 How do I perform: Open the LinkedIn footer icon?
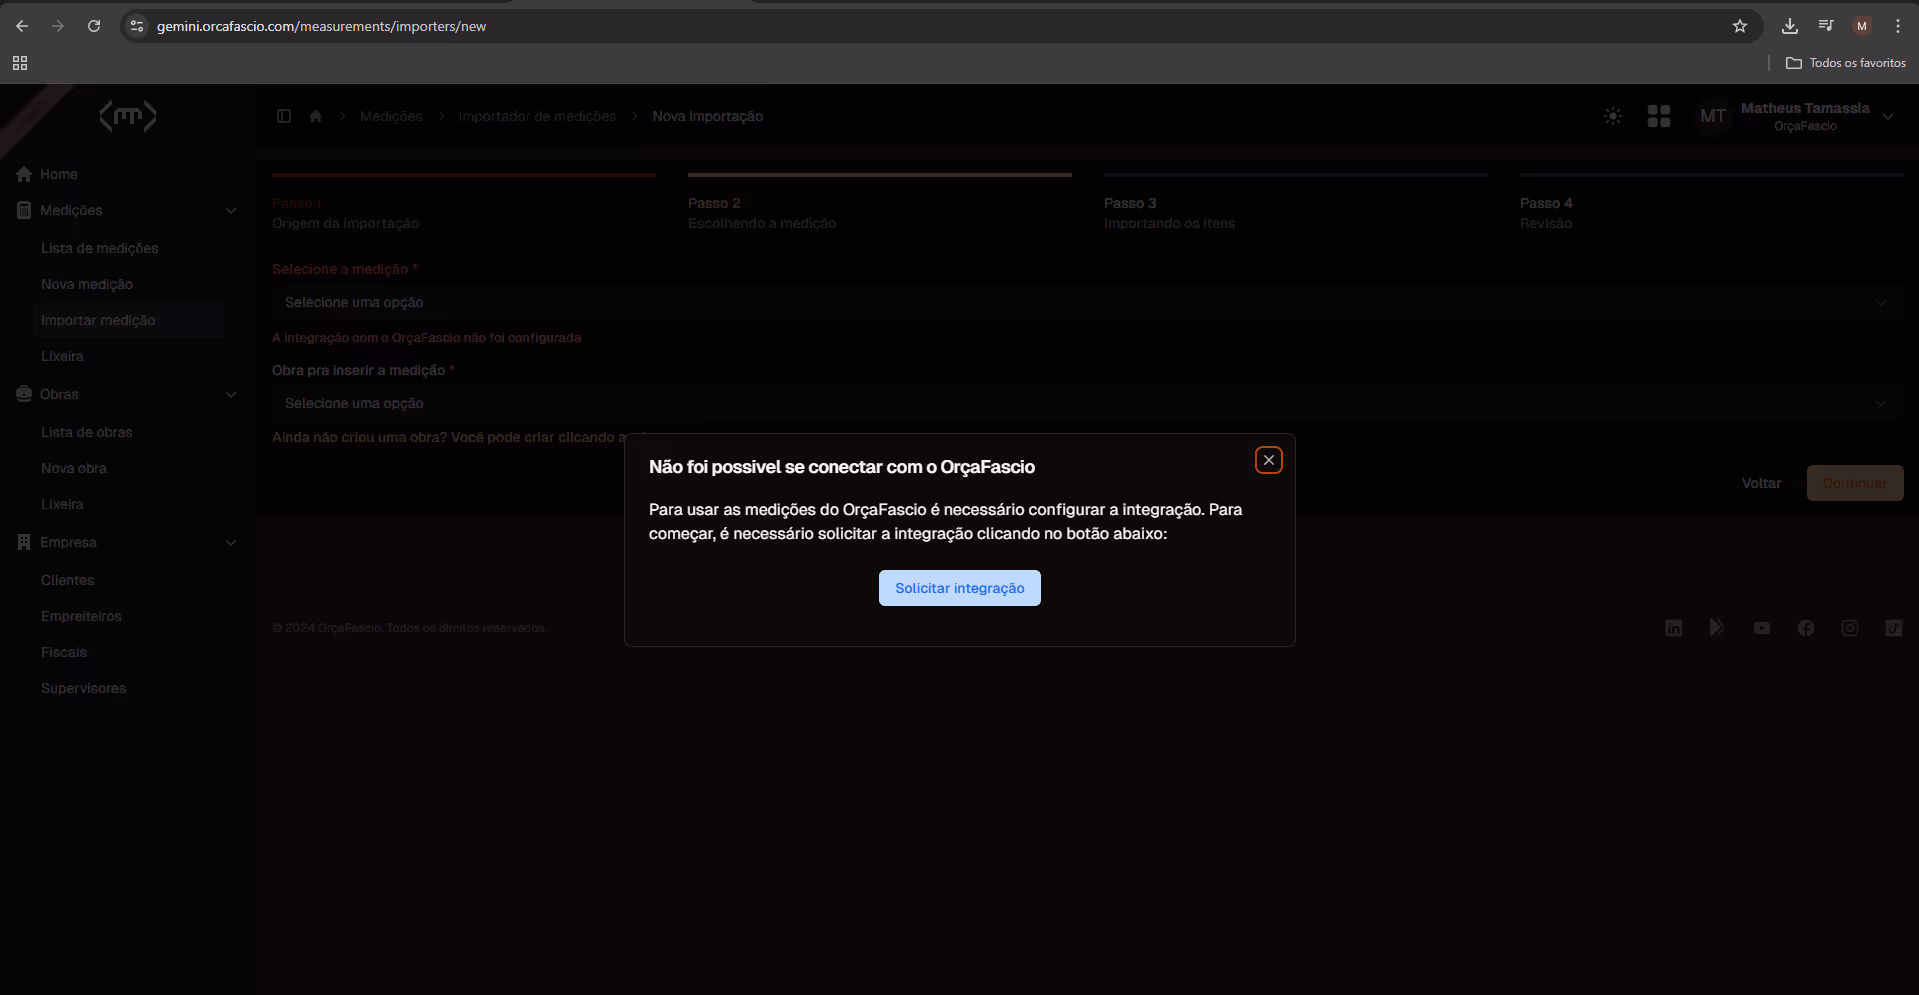(x=1674, y=628)
